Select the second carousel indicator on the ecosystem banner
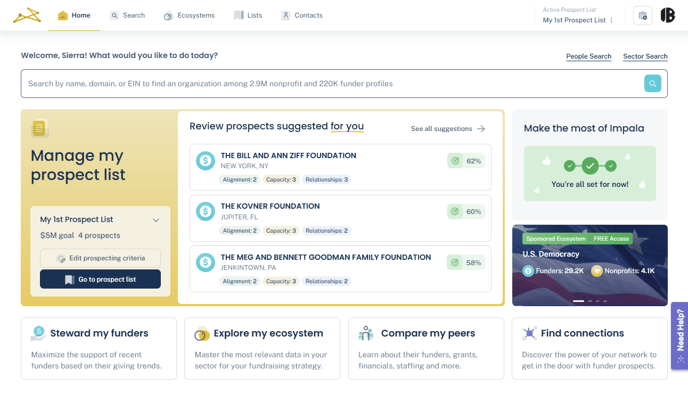The image size is (688, 402). pyautogui.click(x=590, y=301)
